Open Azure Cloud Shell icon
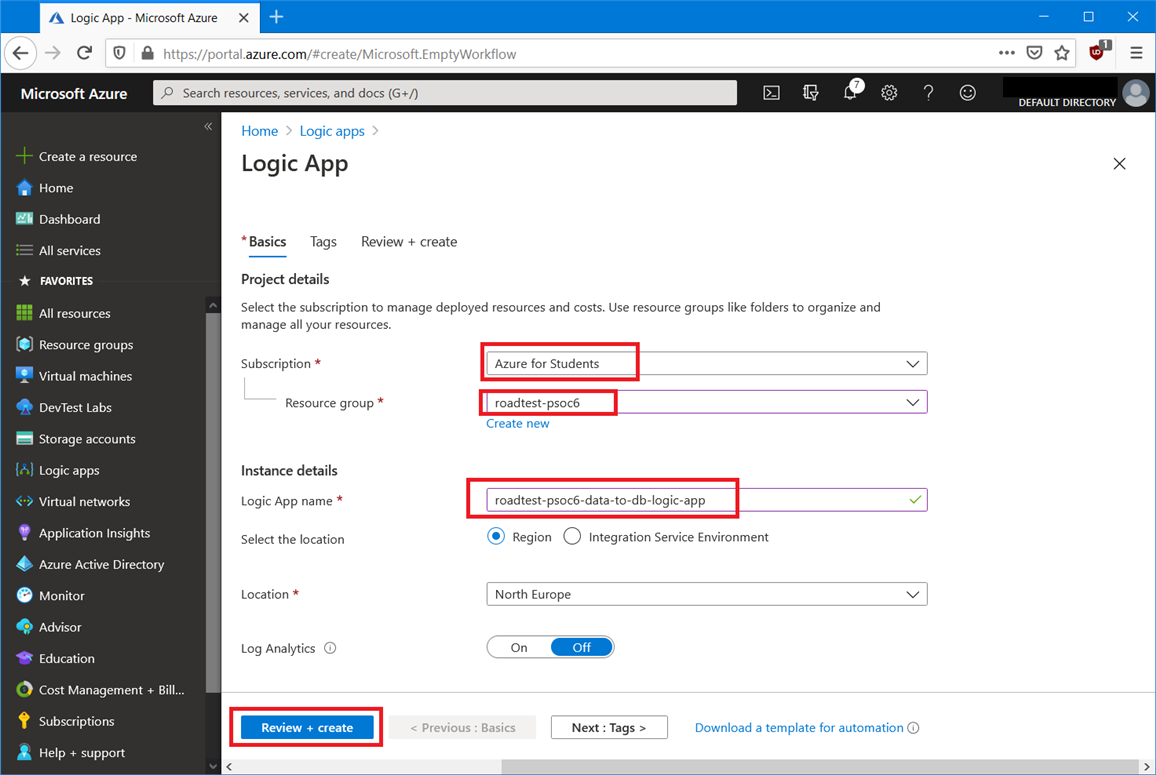Viewport: 1156px width, 775px height. [x=771, y=93]
